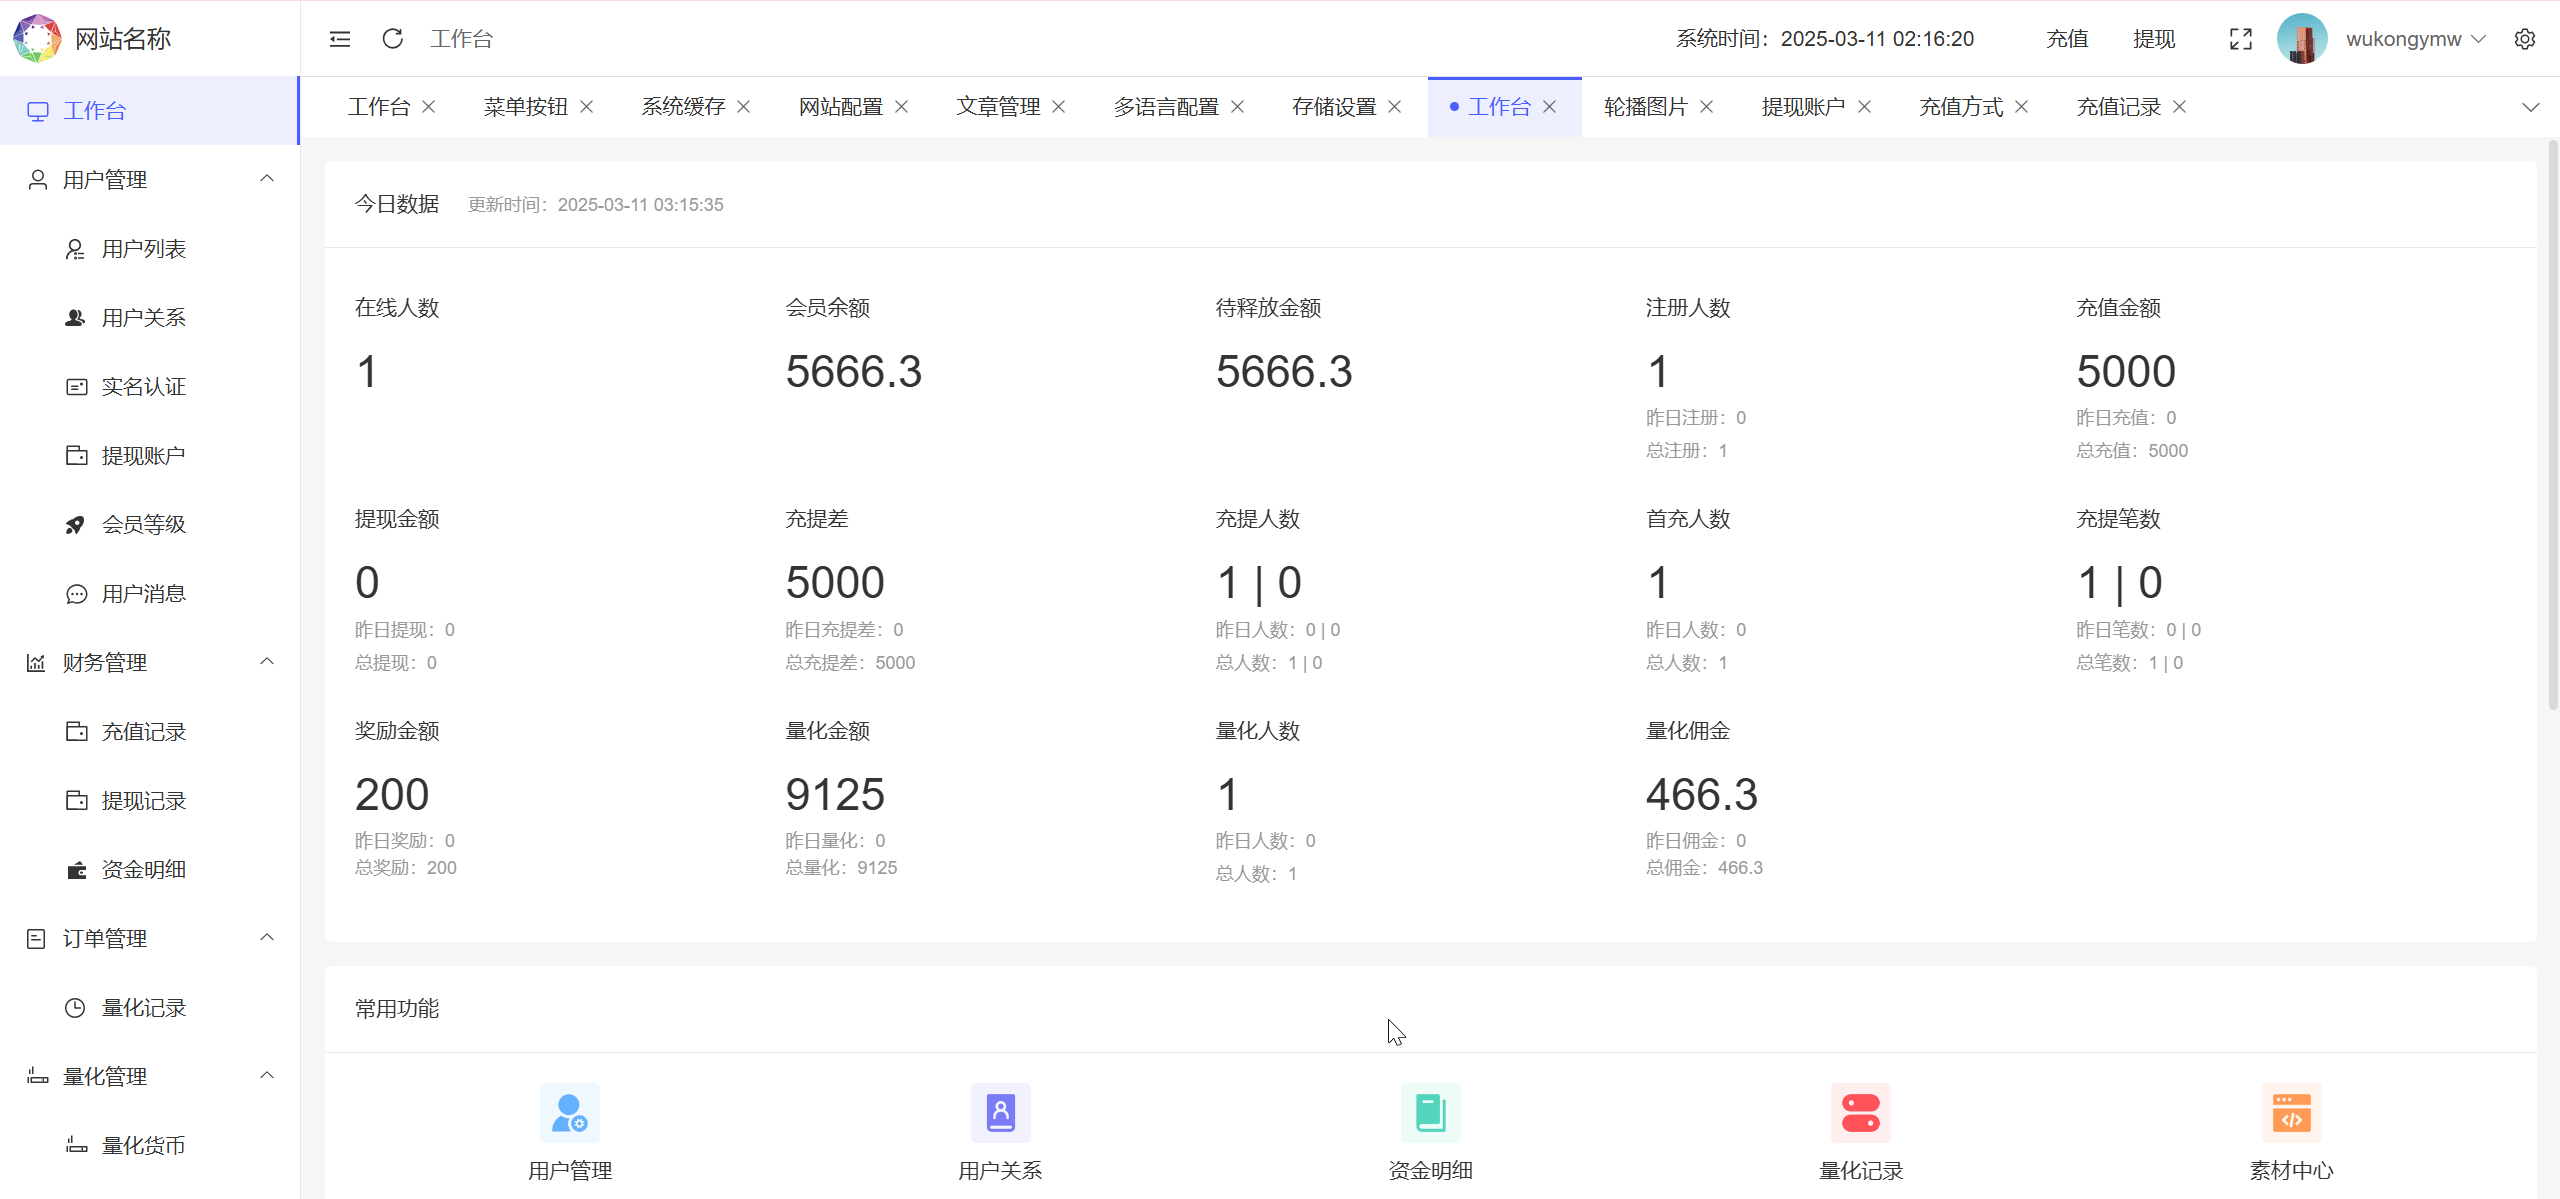This screenshot has width=2560, height=1199.
Task: Collapse the 财务管理 sidebar section
Action: (266, 661)
